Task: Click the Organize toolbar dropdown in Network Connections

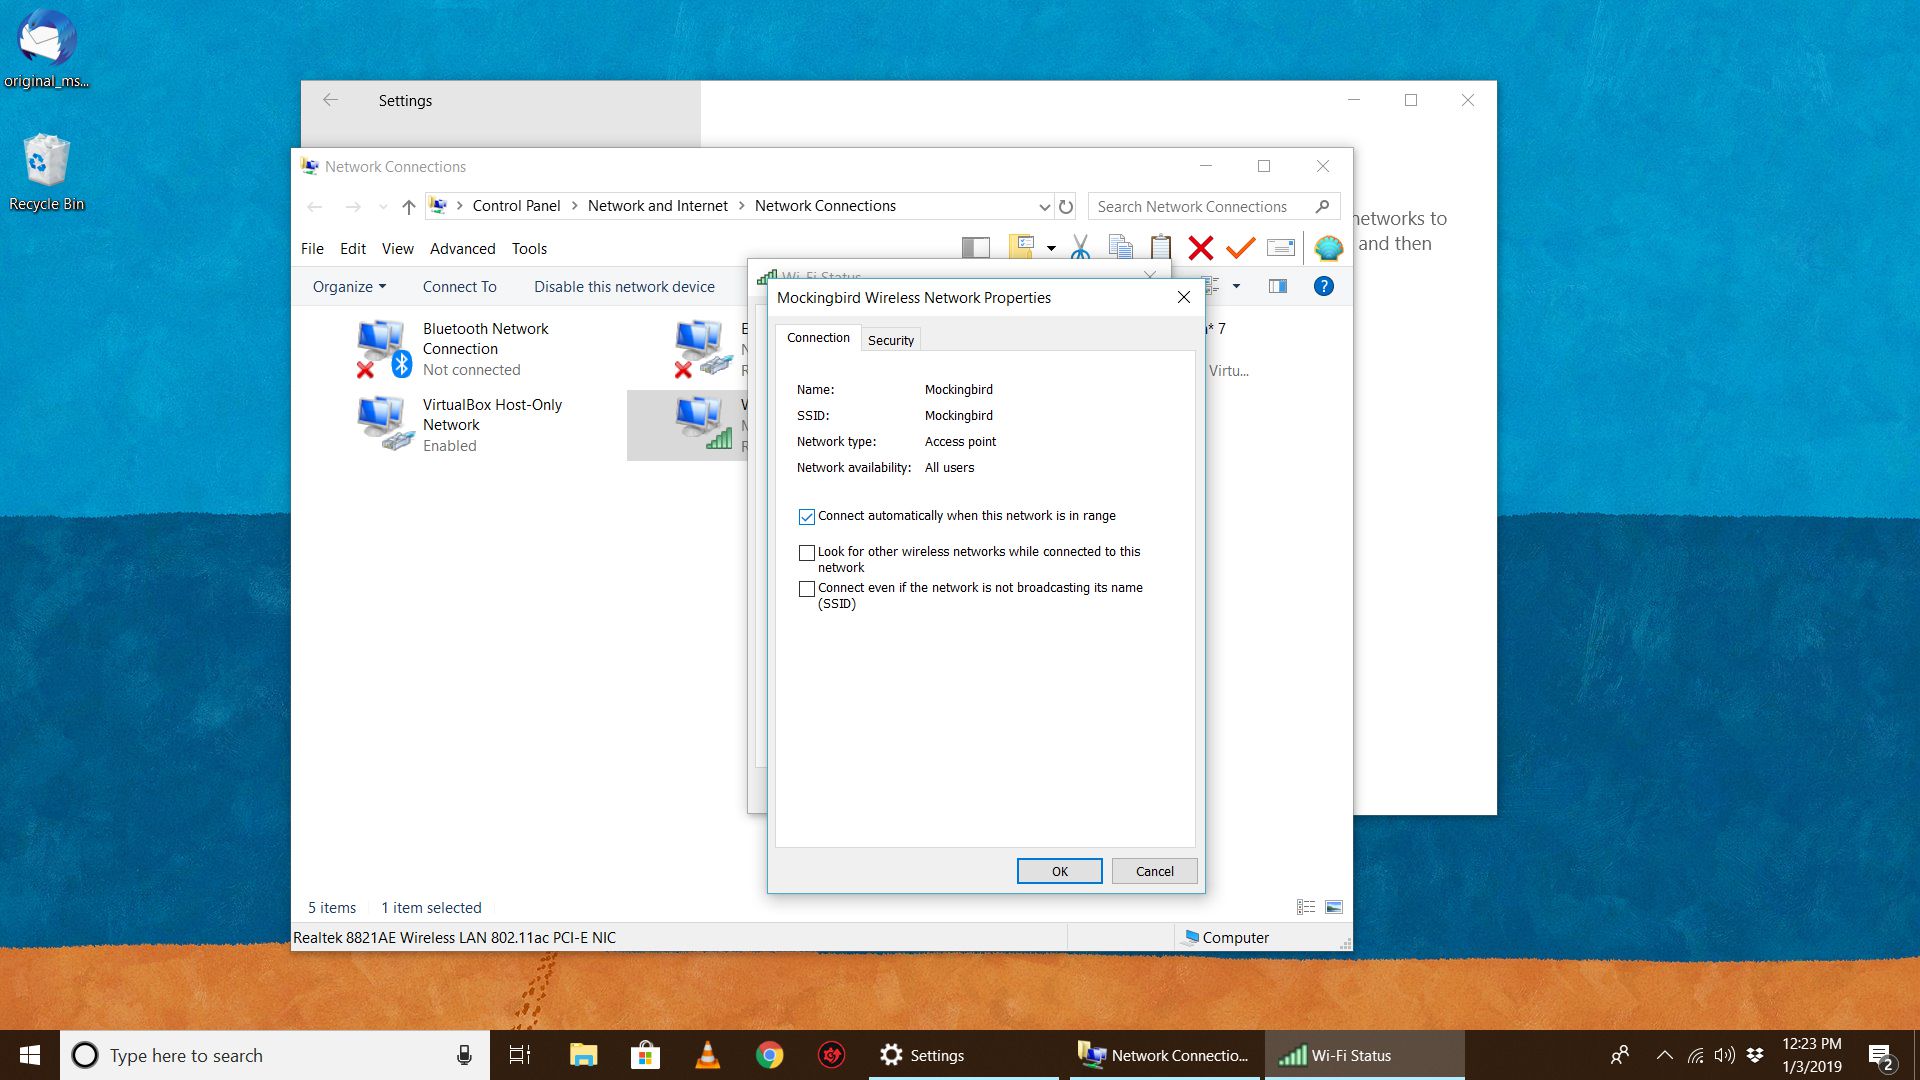Action: click(348, 285)
